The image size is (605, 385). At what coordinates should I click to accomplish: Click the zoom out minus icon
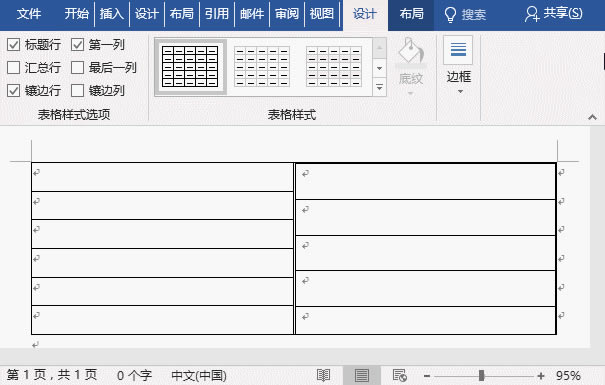(427, 375)
